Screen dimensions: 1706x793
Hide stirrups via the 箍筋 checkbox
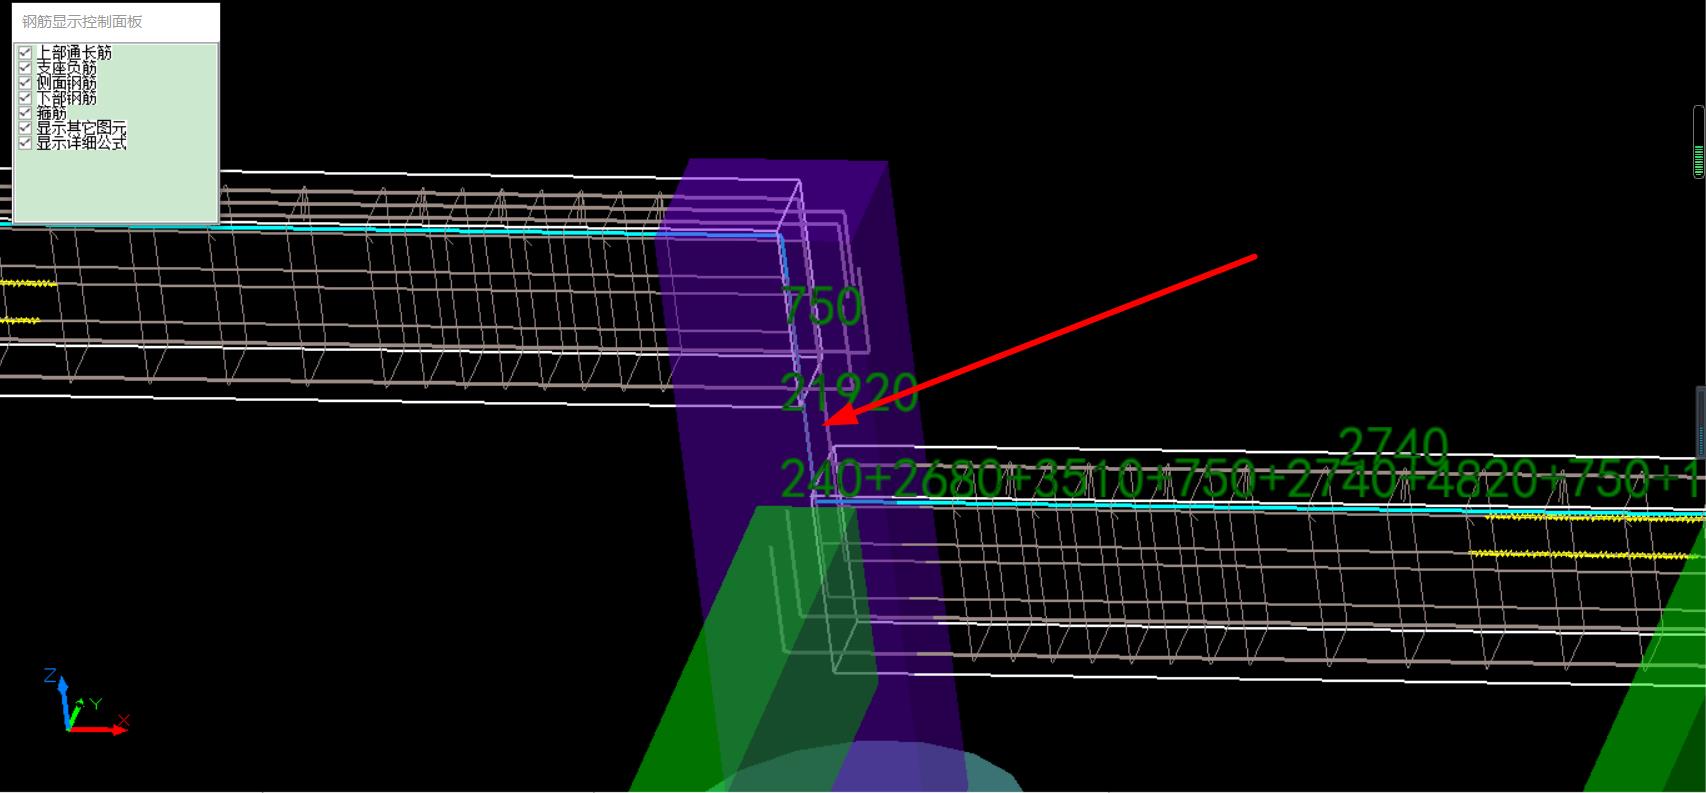coord(25,113)
